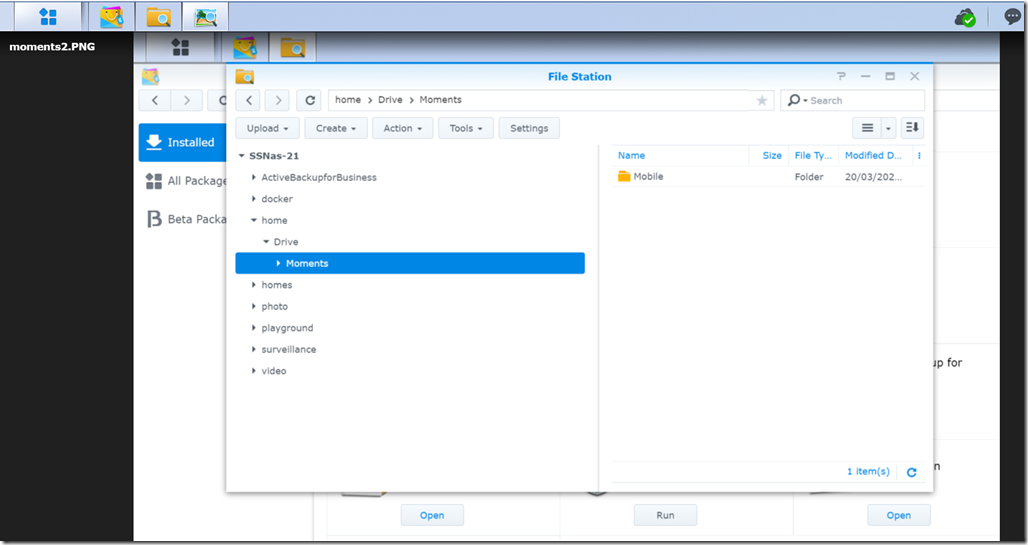Switch to list view mode
Viewport: 1028px width, 545px height.
pos(867,128)
